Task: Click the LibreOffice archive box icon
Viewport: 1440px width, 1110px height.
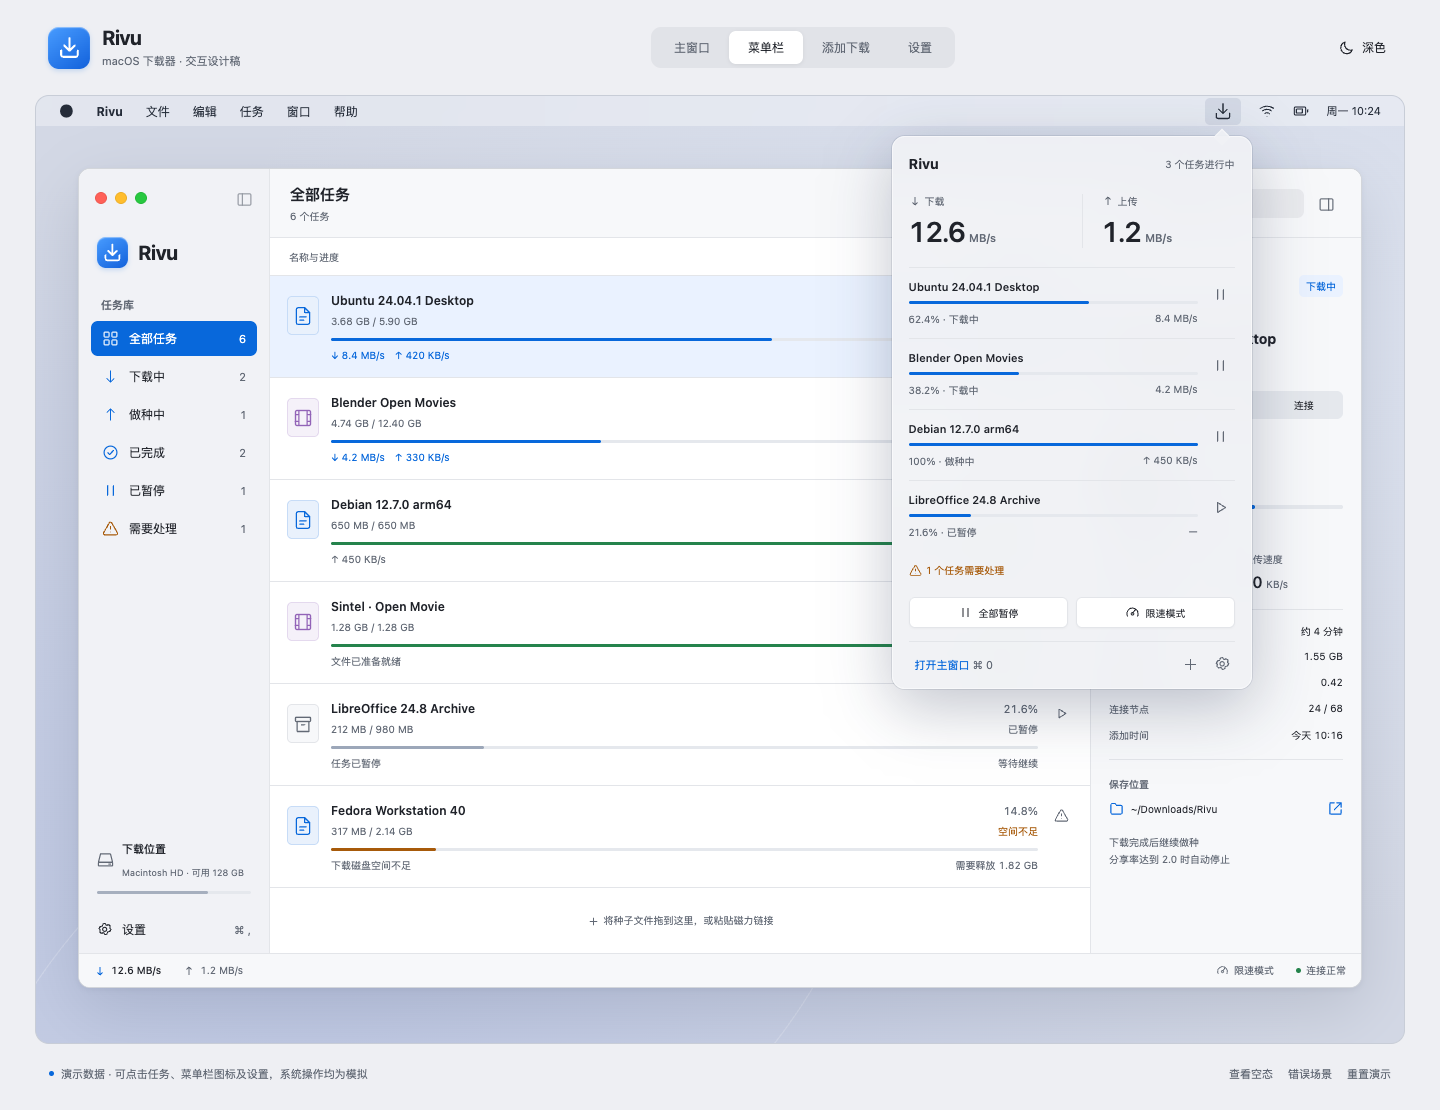Action: click(x=303, y=724)
